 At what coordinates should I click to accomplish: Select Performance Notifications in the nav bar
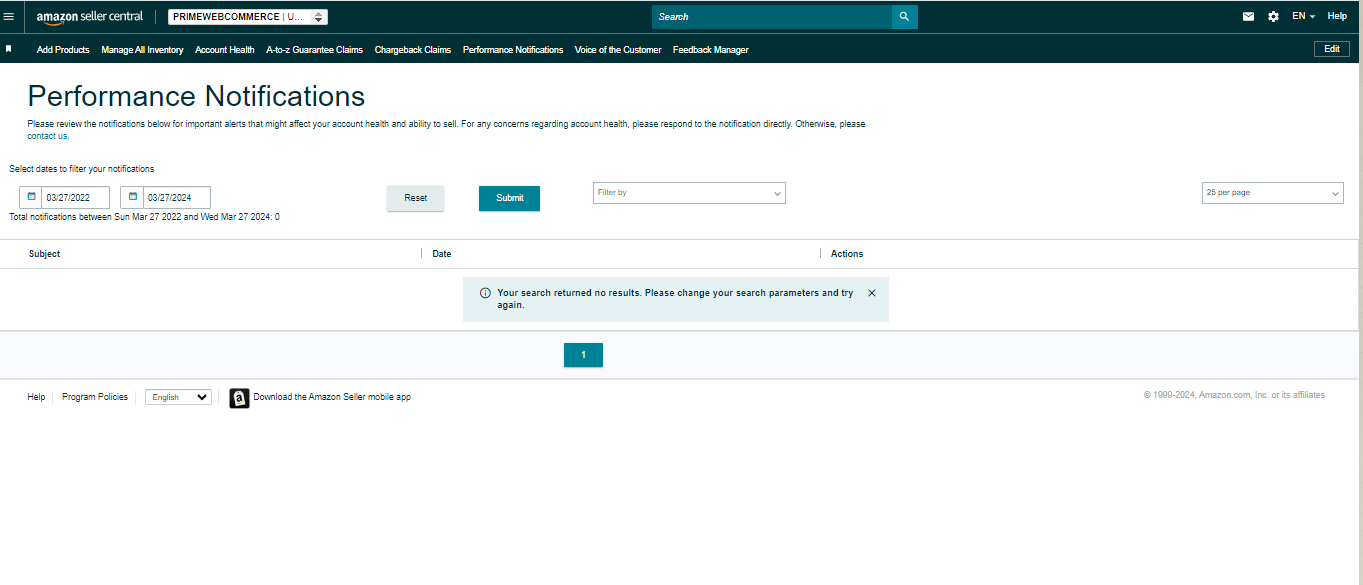tap(513, 50)
